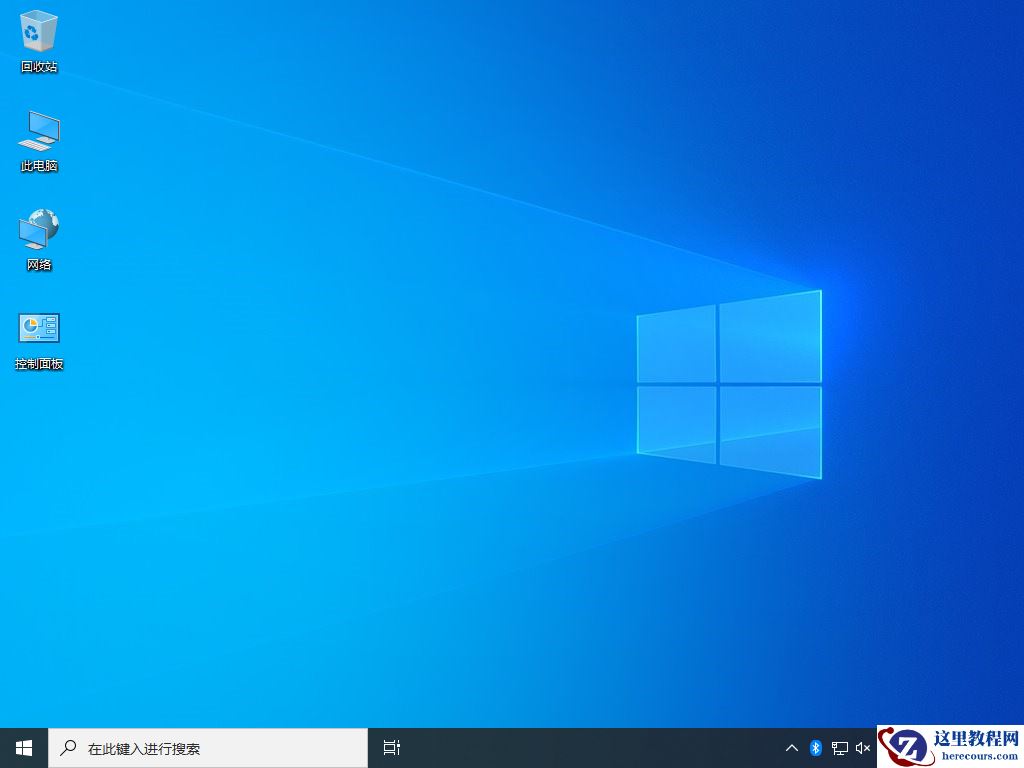Click the 控制面板 label text

pos(38,364)
